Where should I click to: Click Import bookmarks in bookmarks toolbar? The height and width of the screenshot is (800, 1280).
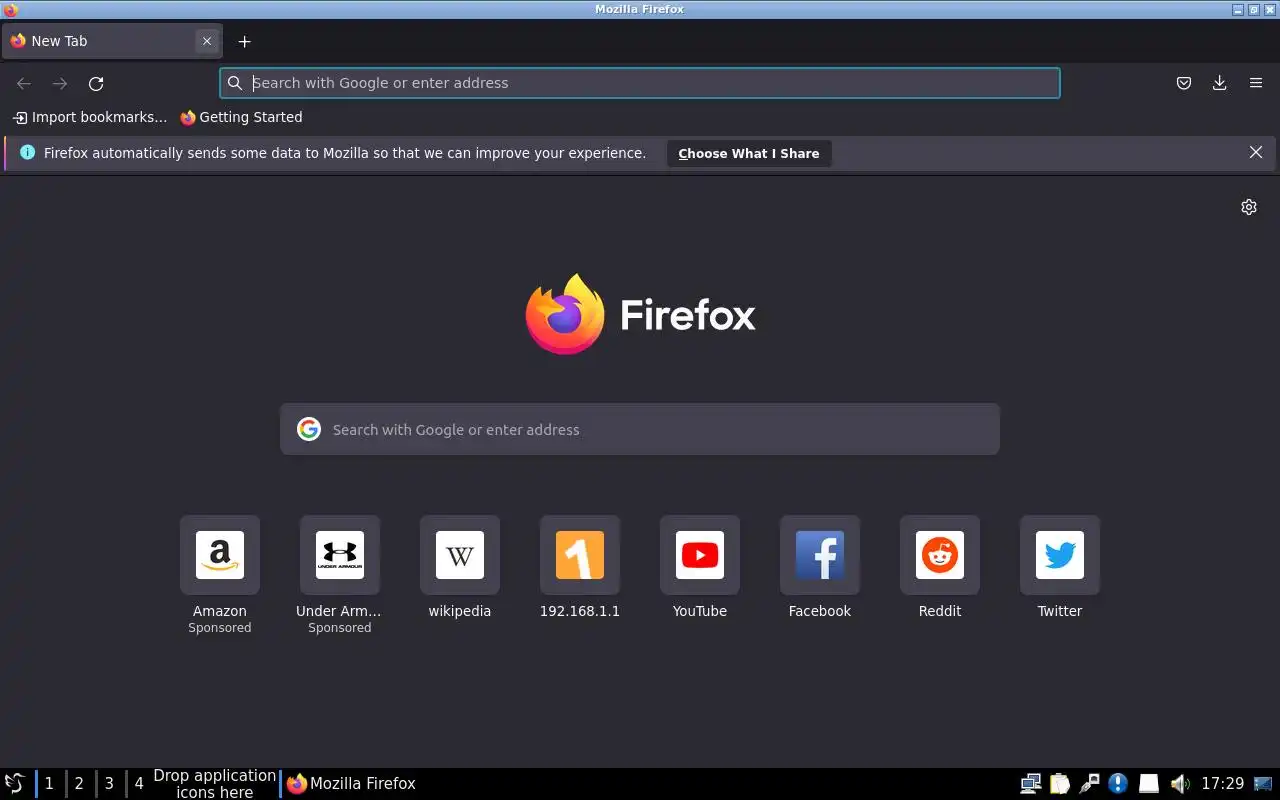coord(90,117)
